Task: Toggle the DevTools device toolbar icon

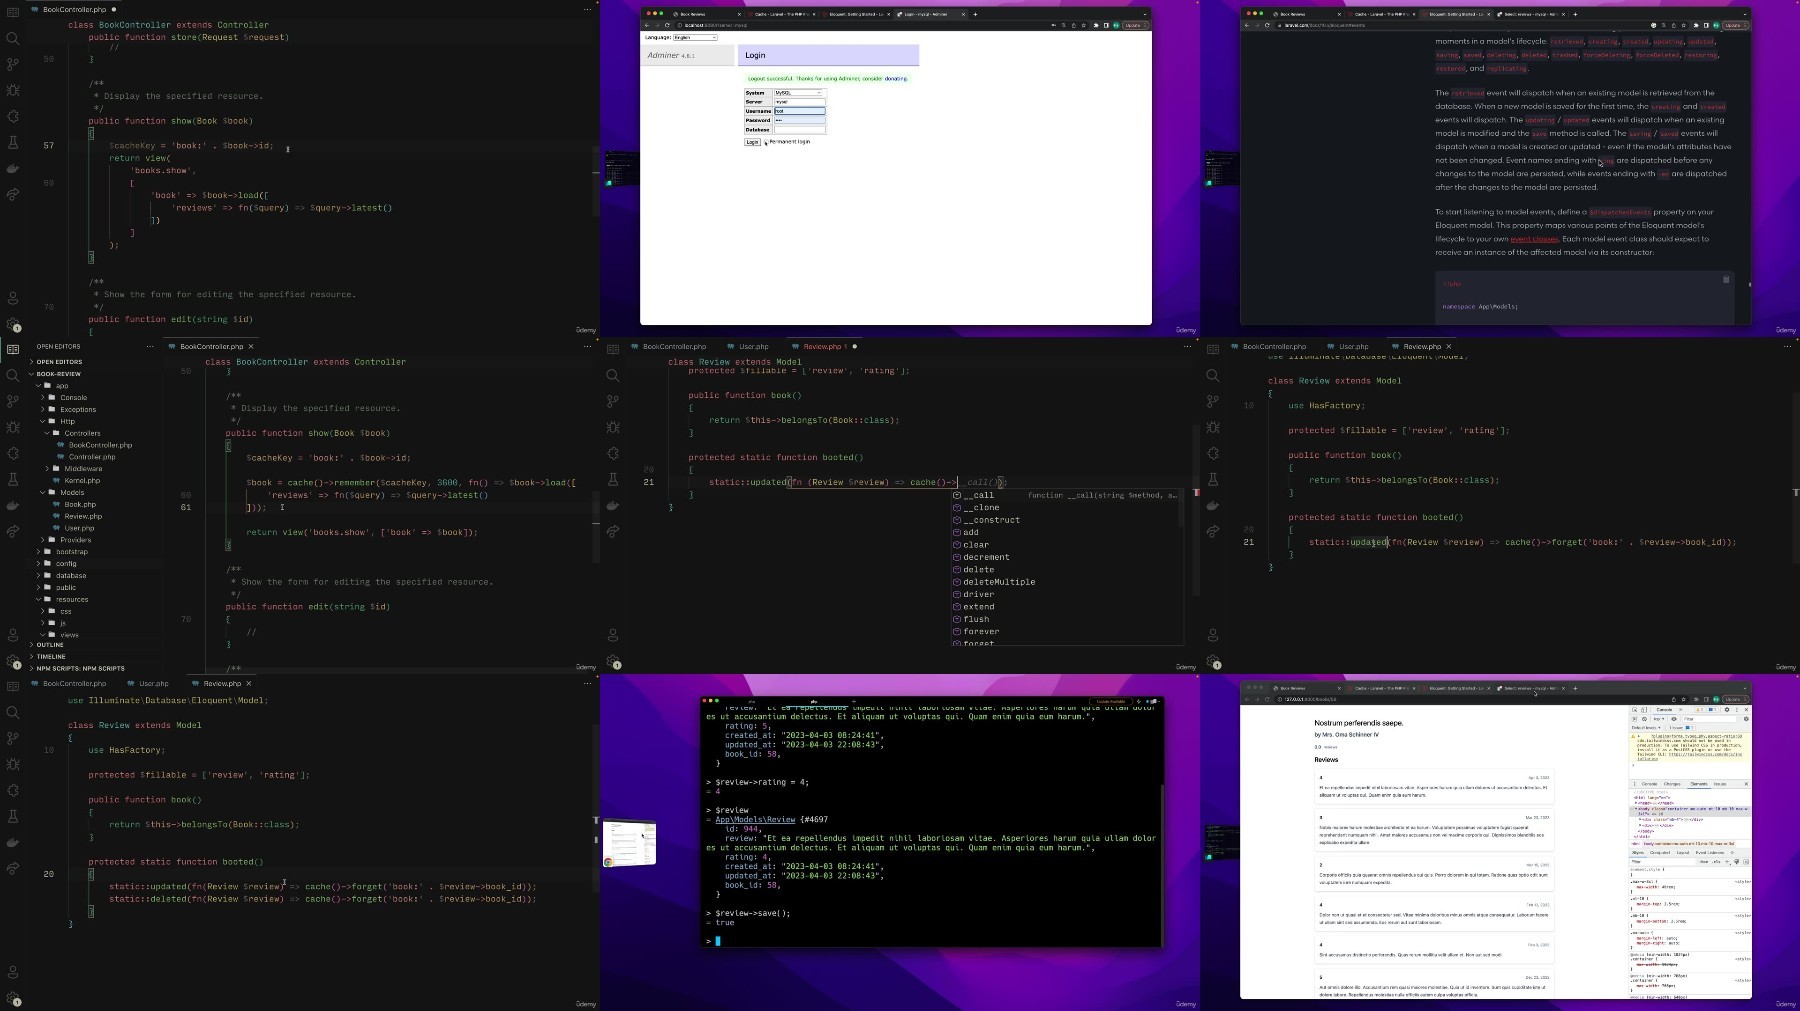Action: coord(1644,710)
